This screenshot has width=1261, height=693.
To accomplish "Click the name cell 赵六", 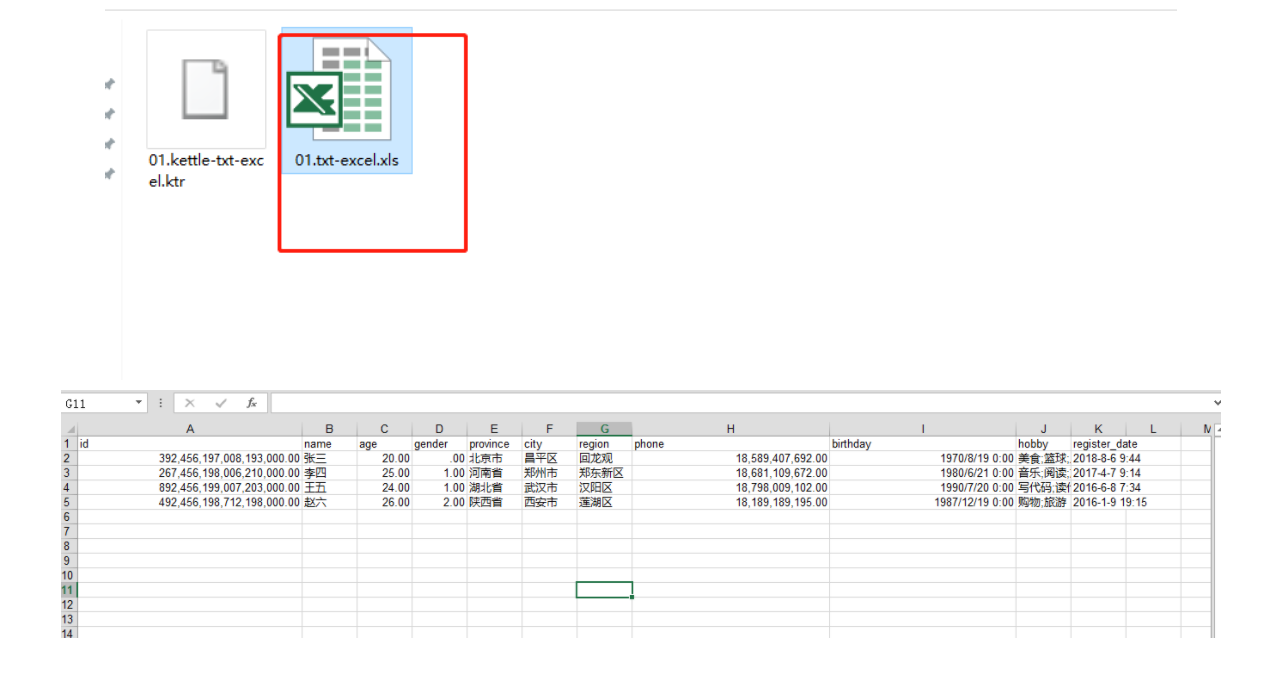I will pos(329,502).
